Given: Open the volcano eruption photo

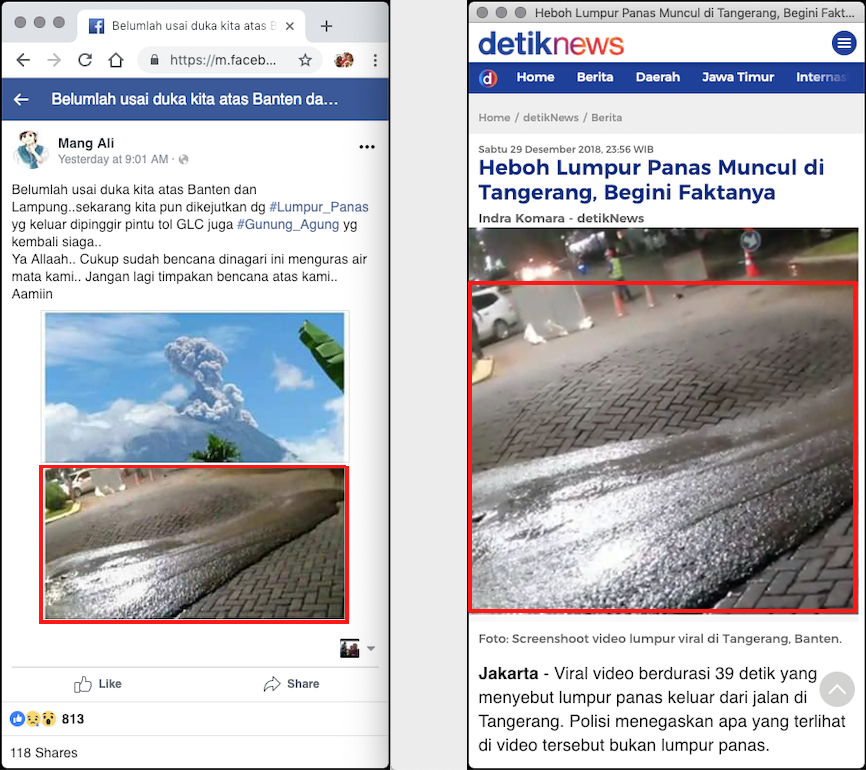Looking at the screenshot, I should coord(194,386).
